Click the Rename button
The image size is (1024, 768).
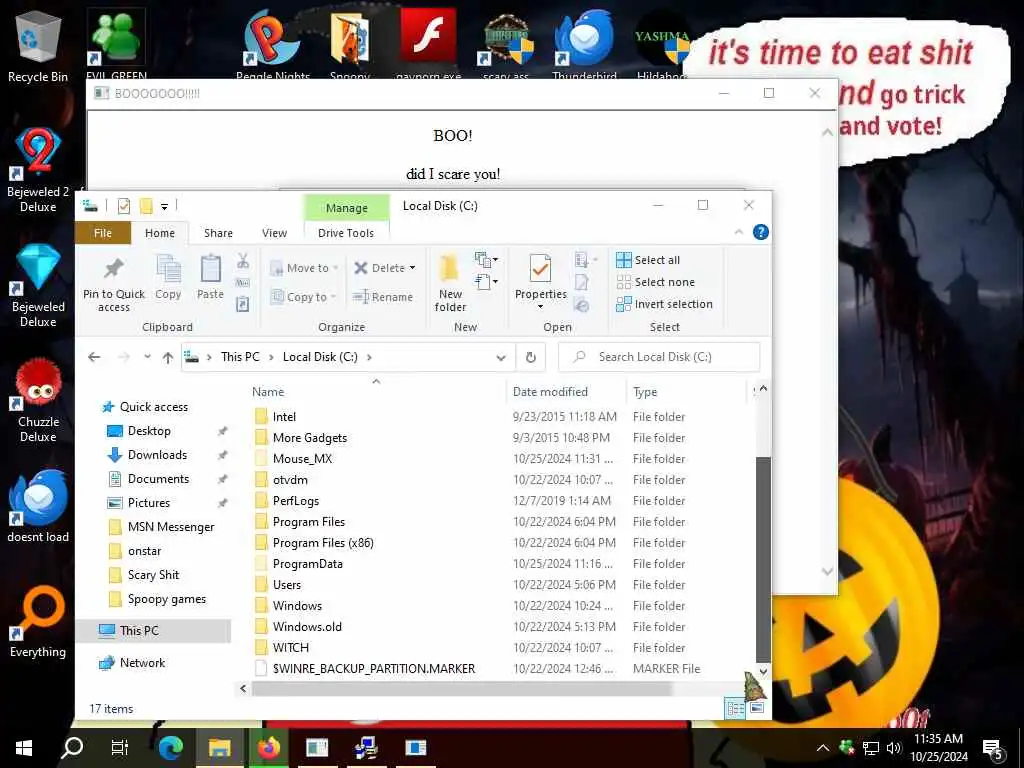point(383,297)
